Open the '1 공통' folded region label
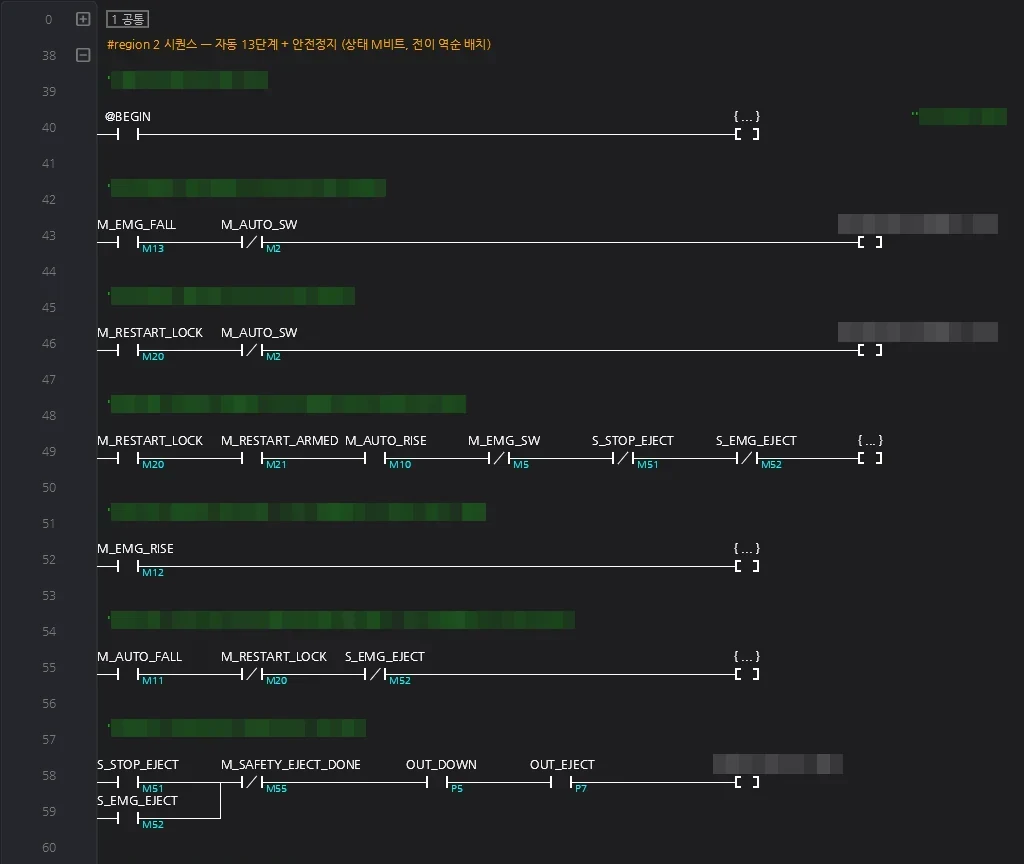Image resolution: width=1024 pixels, height=864 pixels. point(127,19)
